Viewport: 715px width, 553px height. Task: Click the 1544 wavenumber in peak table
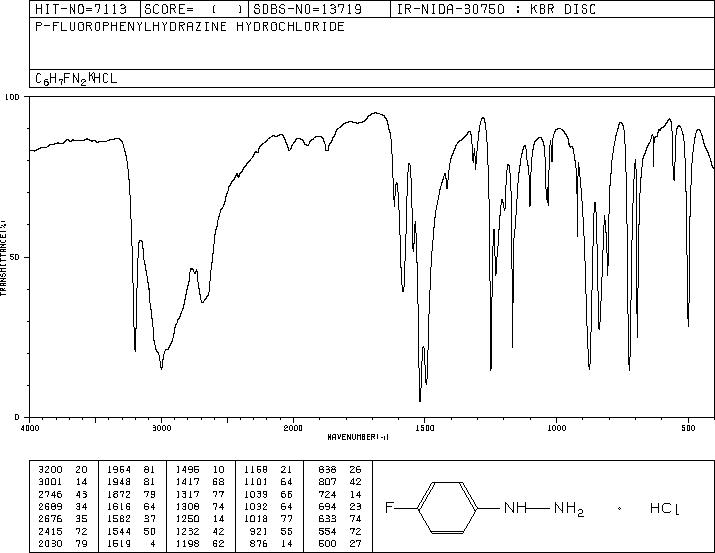click(x=119, y=532)
